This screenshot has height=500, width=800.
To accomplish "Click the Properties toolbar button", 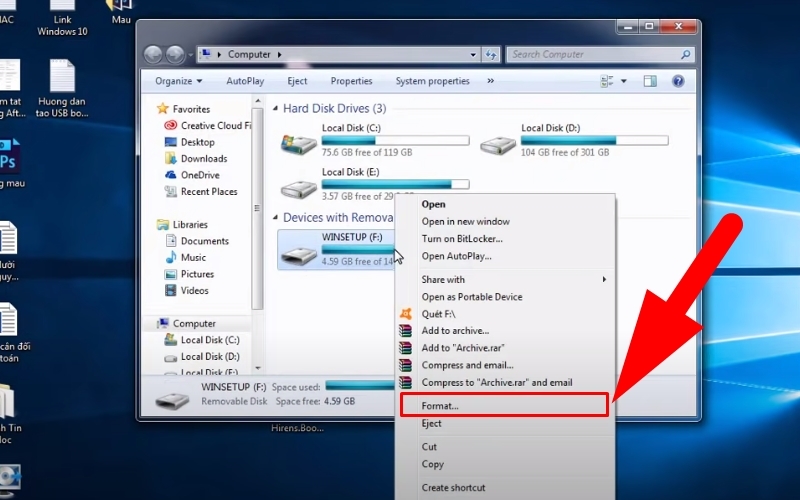I will (351, 81).
